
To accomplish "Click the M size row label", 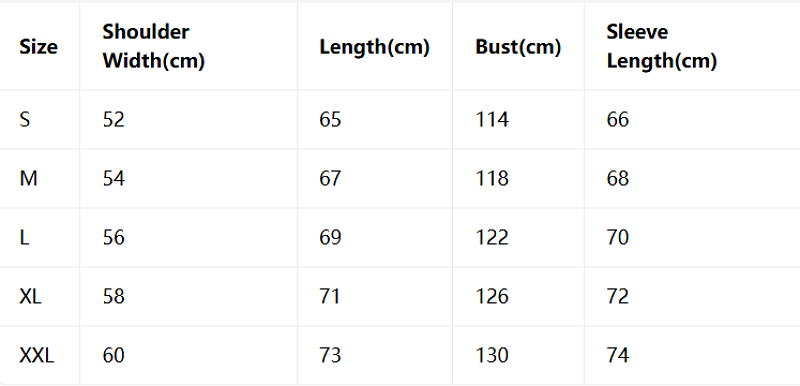I will point(28,179).
